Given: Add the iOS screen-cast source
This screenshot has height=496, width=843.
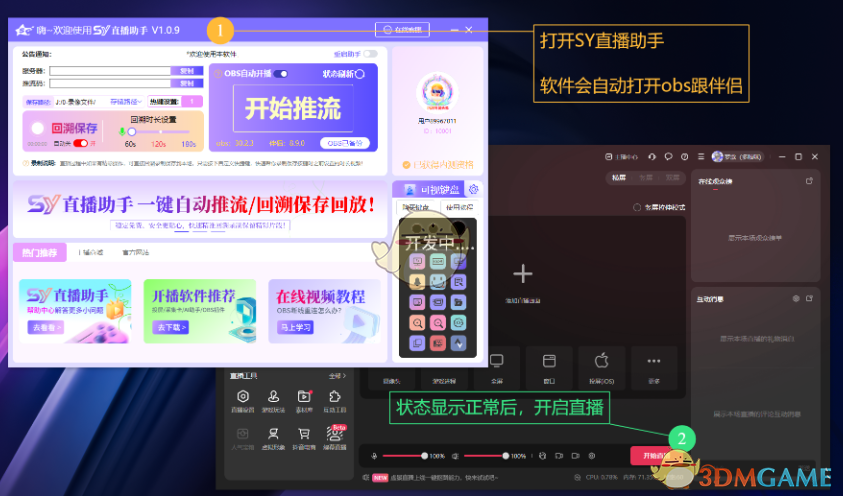Looking at the screenshot, I should click(x=602, y=368).
